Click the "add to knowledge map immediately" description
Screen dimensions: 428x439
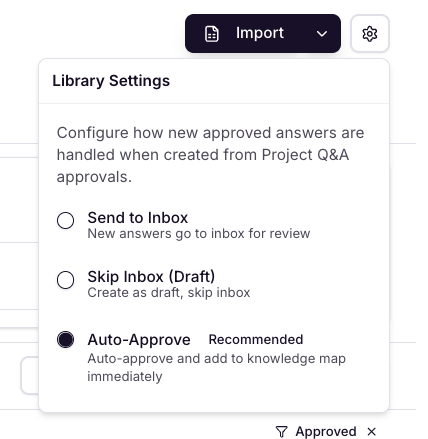[x=217, y=368]
